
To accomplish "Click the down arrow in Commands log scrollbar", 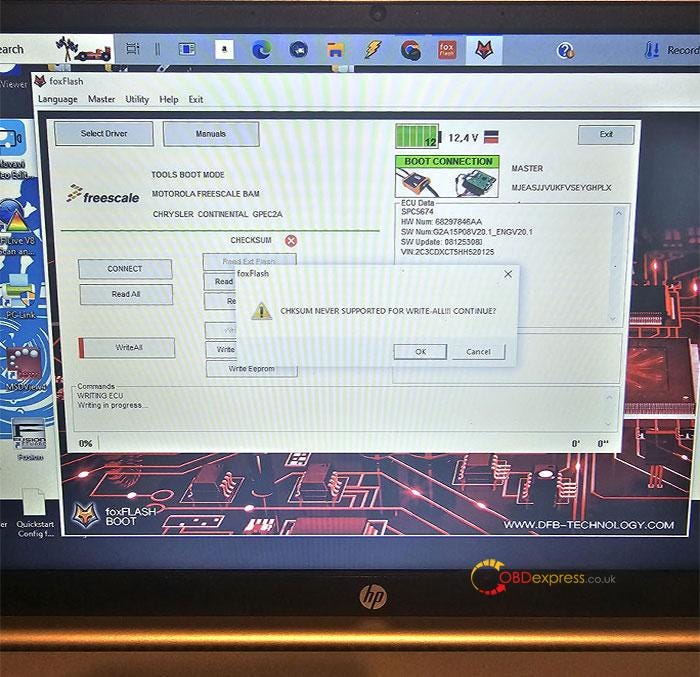I will point(608,423).
